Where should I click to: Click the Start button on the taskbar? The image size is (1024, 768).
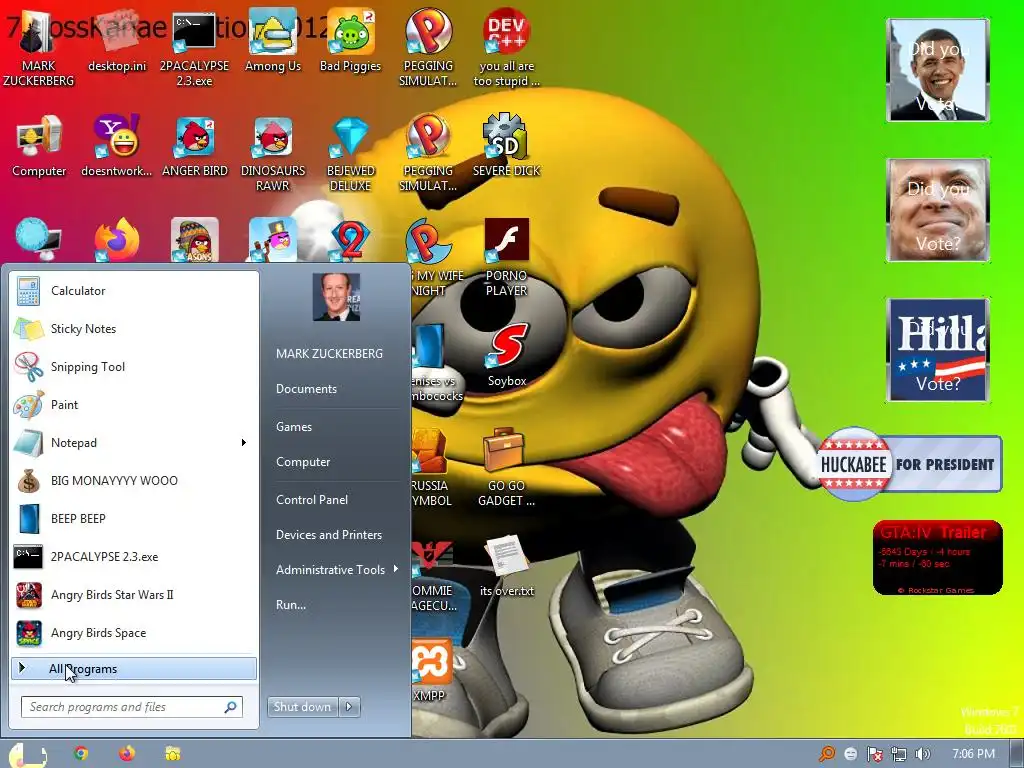pos(27,754)
